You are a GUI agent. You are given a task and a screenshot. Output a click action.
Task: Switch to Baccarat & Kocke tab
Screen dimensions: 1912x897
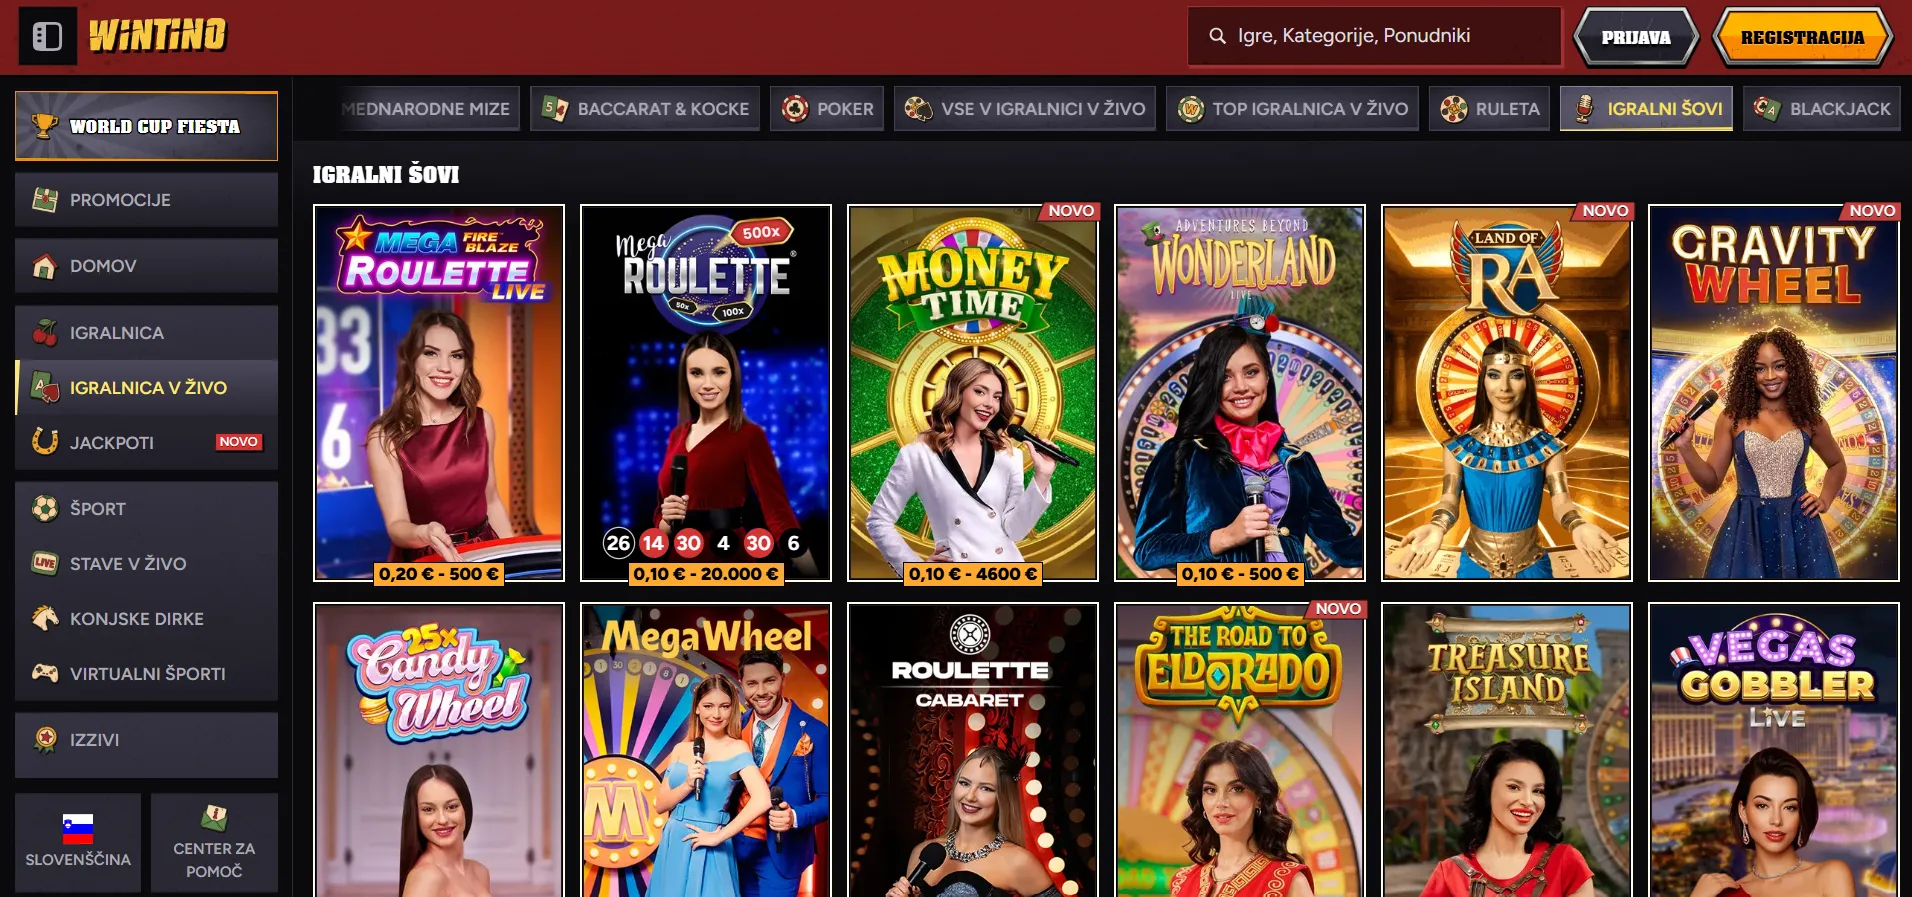(x=645, y=109)
